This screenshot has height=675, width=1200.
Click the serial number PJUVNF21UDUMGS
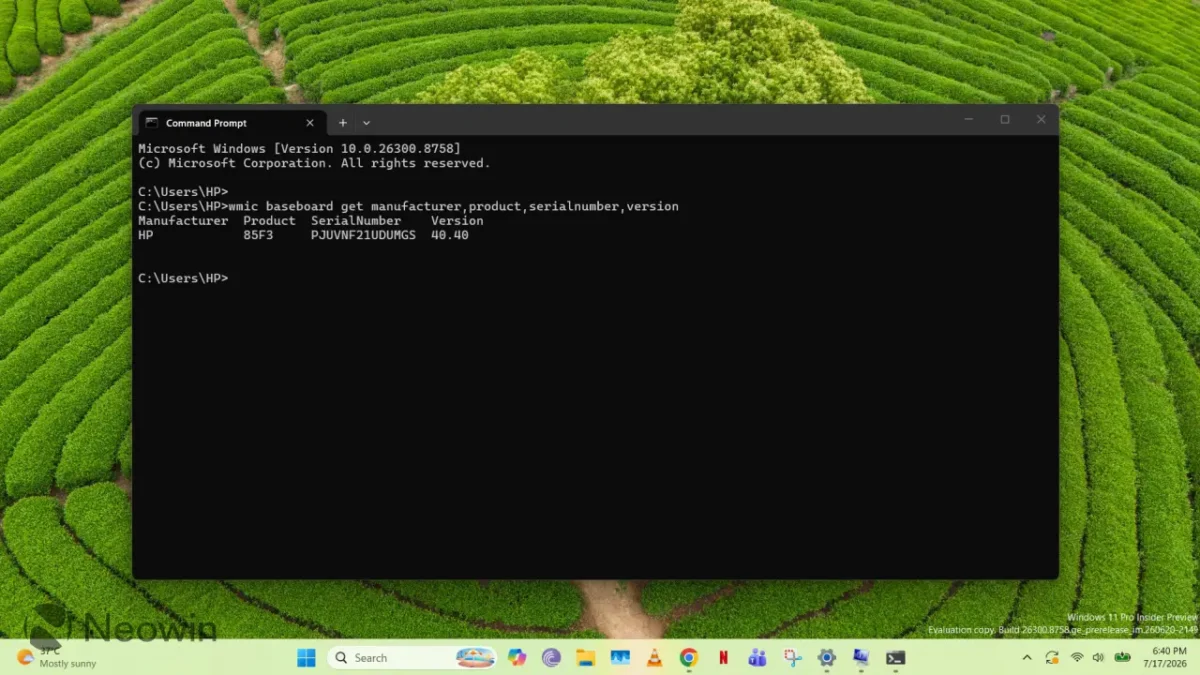pyautogui.click(x=363, y=235)
